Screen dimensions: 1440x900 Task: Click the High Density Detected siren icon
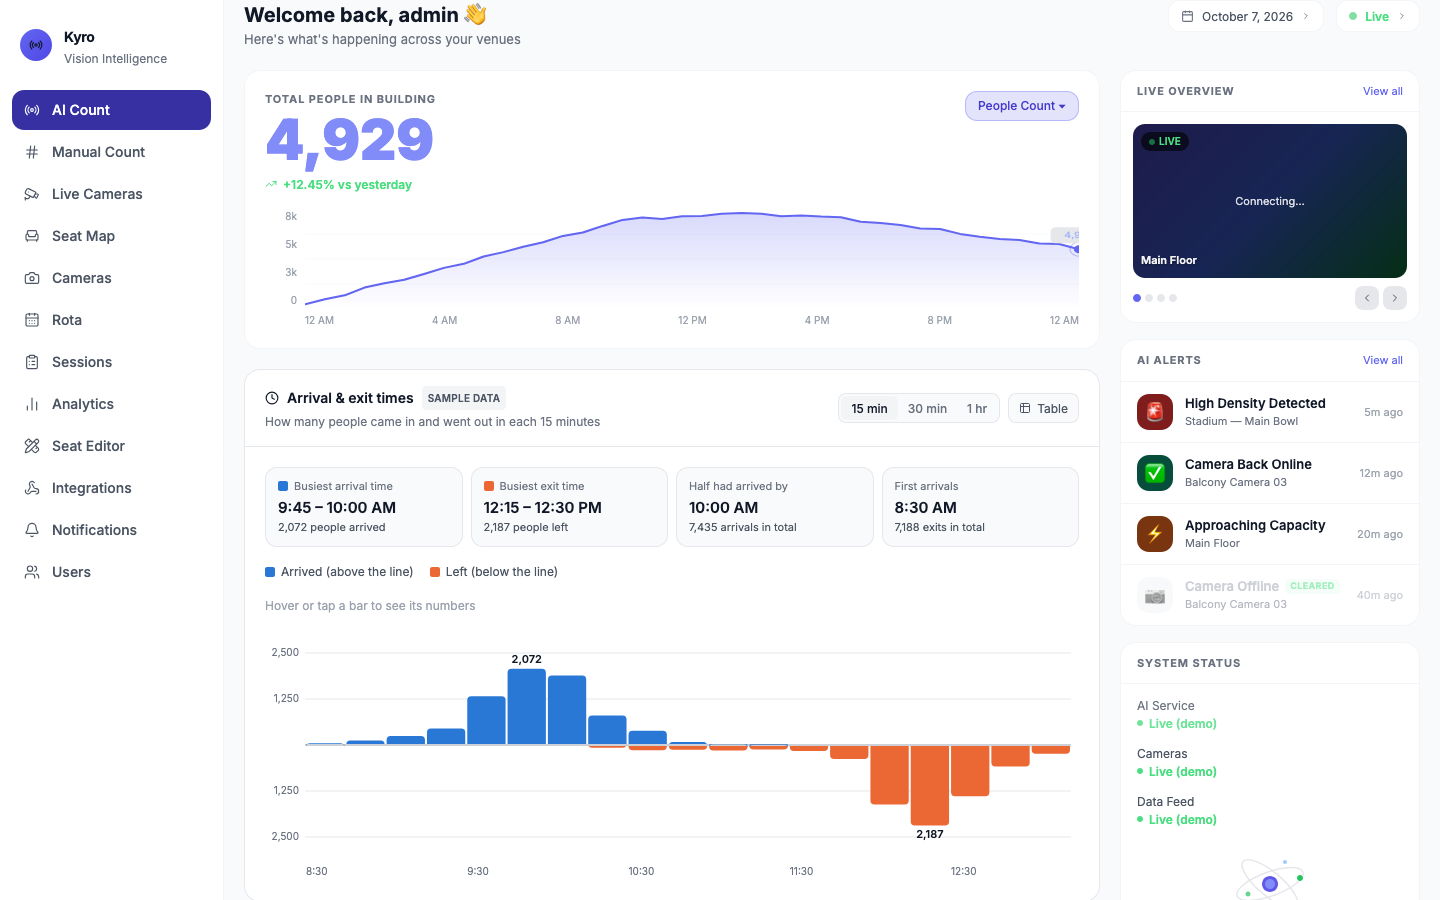coord(1155,412)
